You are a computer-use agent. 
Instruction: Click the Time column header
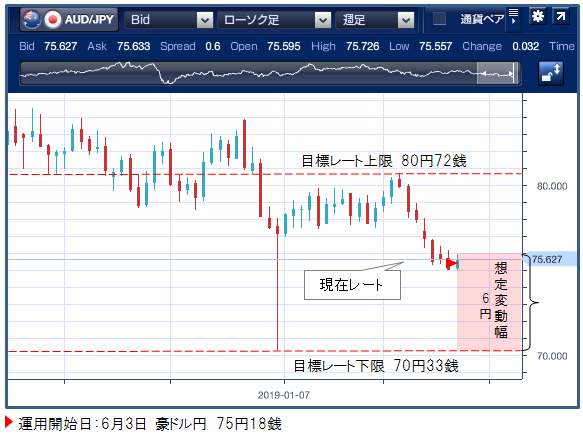tap(562, 46)
